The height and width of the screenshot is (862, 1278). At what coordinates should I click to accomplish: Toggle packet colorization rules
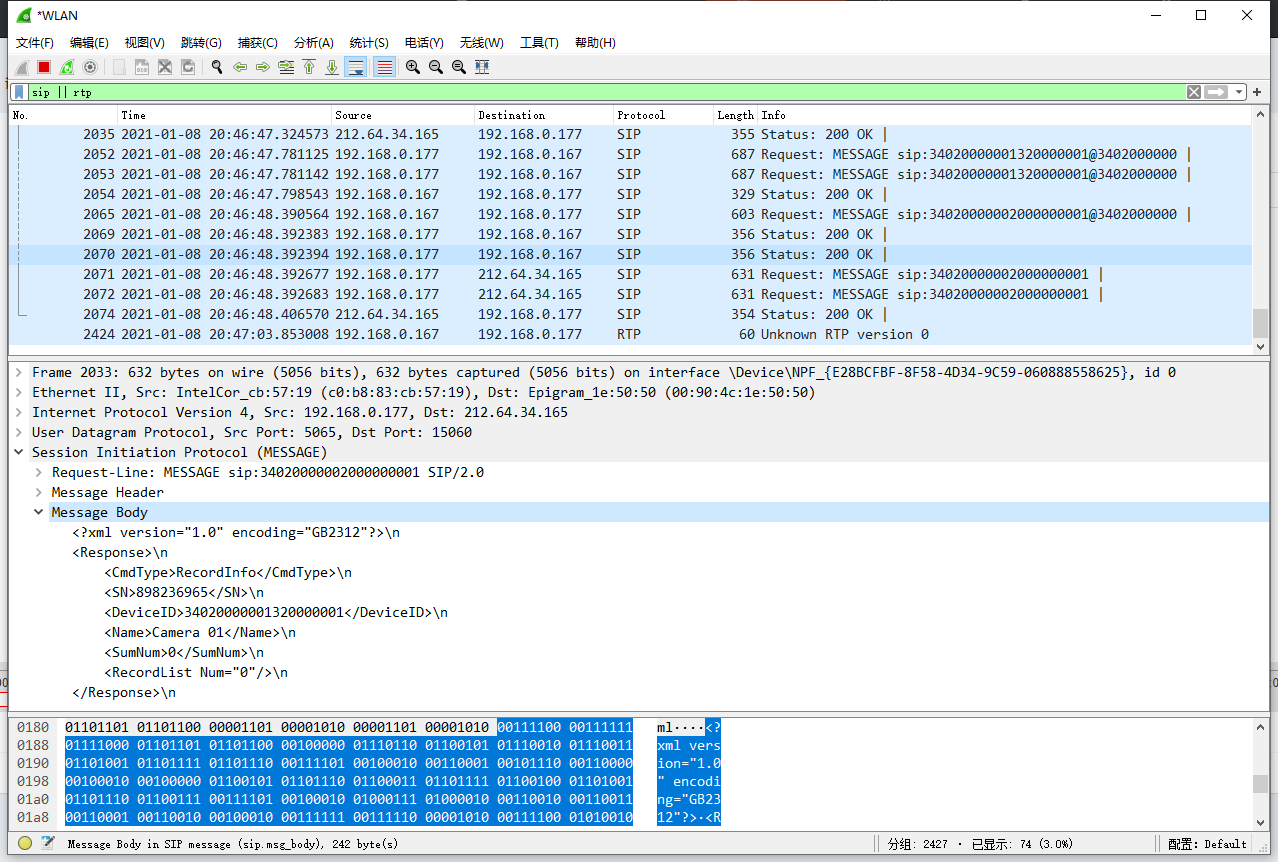pyautogui.click(x=384, y=67)
